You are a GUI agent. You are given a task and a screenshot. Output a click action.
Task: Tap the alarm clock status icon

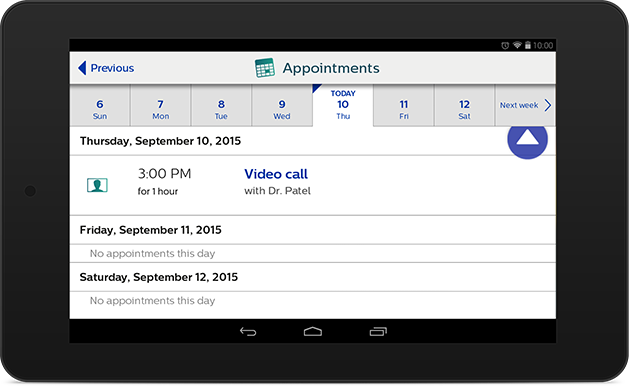pos(505,45)
